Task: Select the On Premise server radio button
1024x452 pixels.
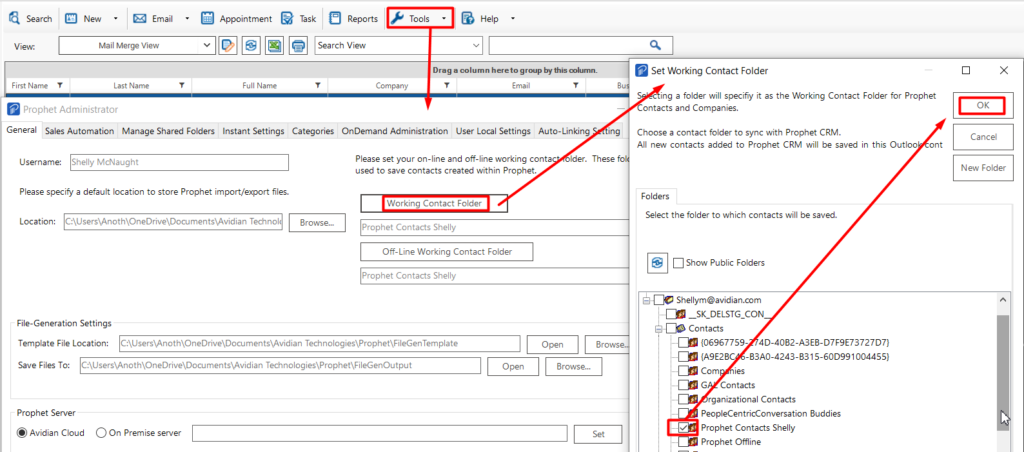Action: point(101,433)
